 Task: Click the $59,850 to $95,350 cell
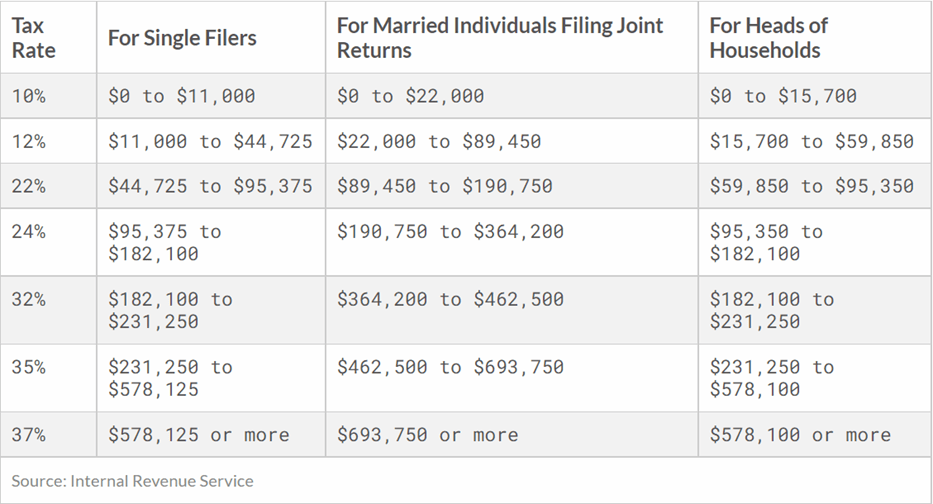click(811, 186)
